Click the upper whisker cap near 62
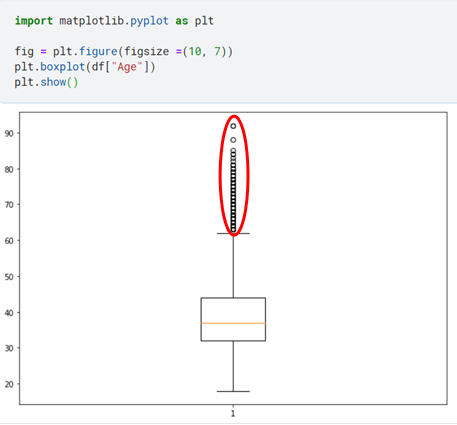 [233, 233]
